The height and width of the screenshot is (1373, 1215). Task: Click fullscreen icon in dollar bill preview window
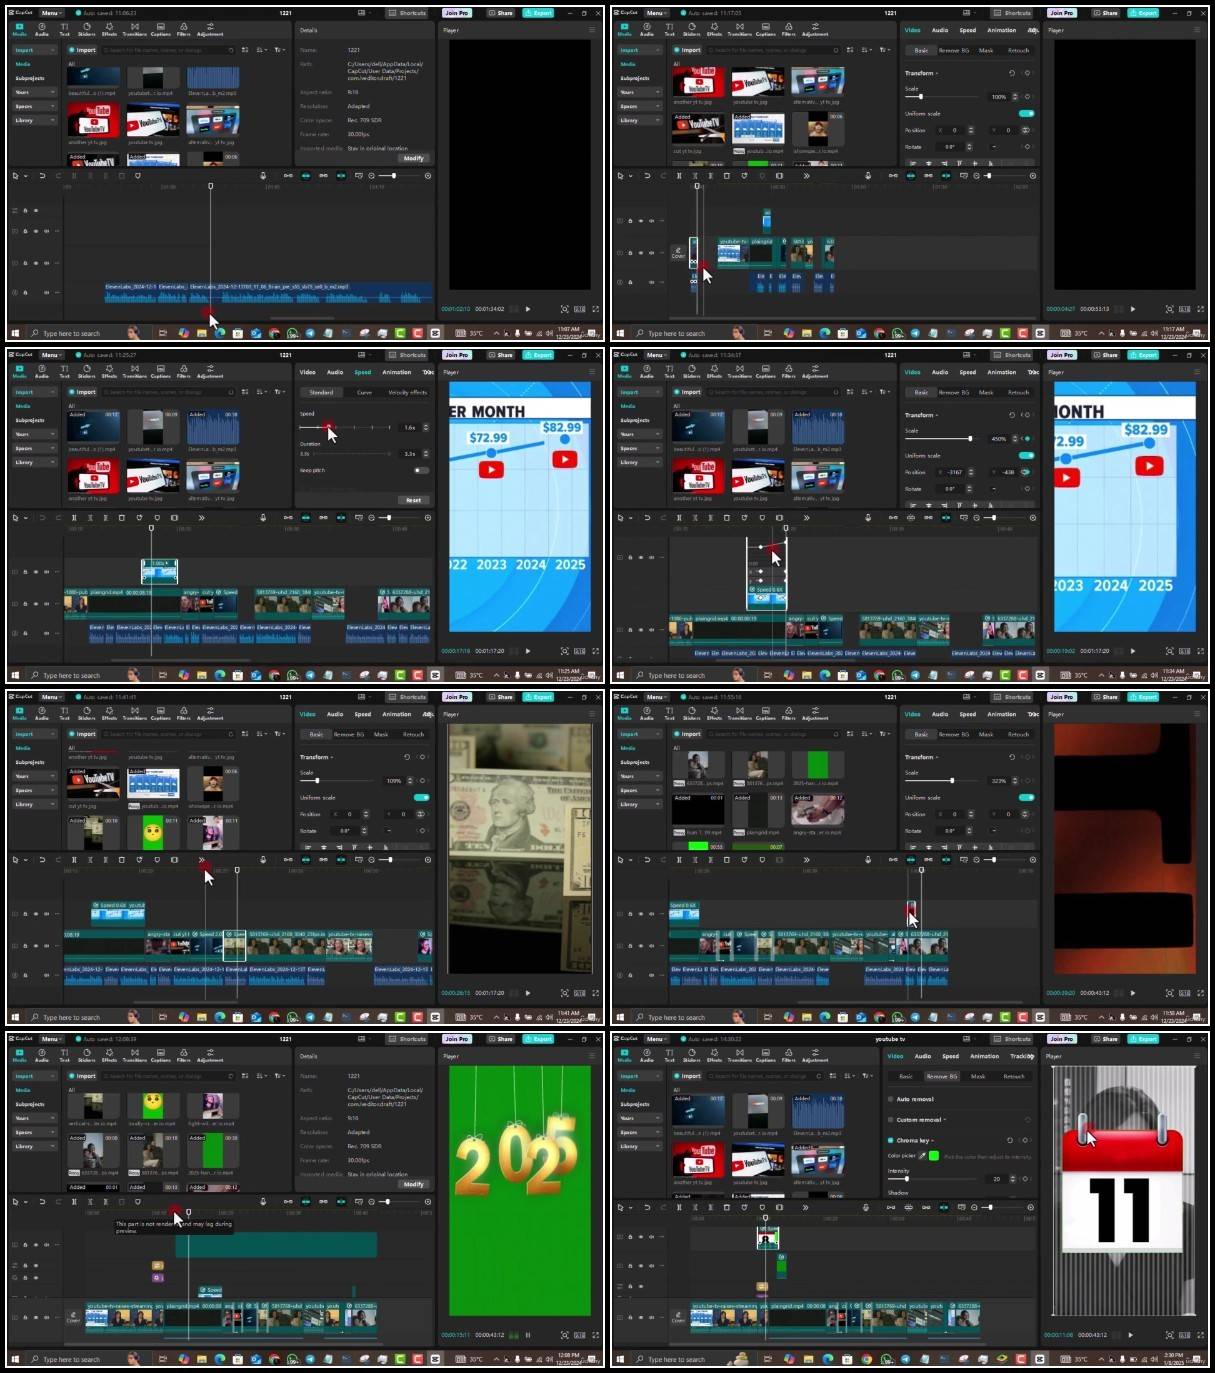(596, 993)
